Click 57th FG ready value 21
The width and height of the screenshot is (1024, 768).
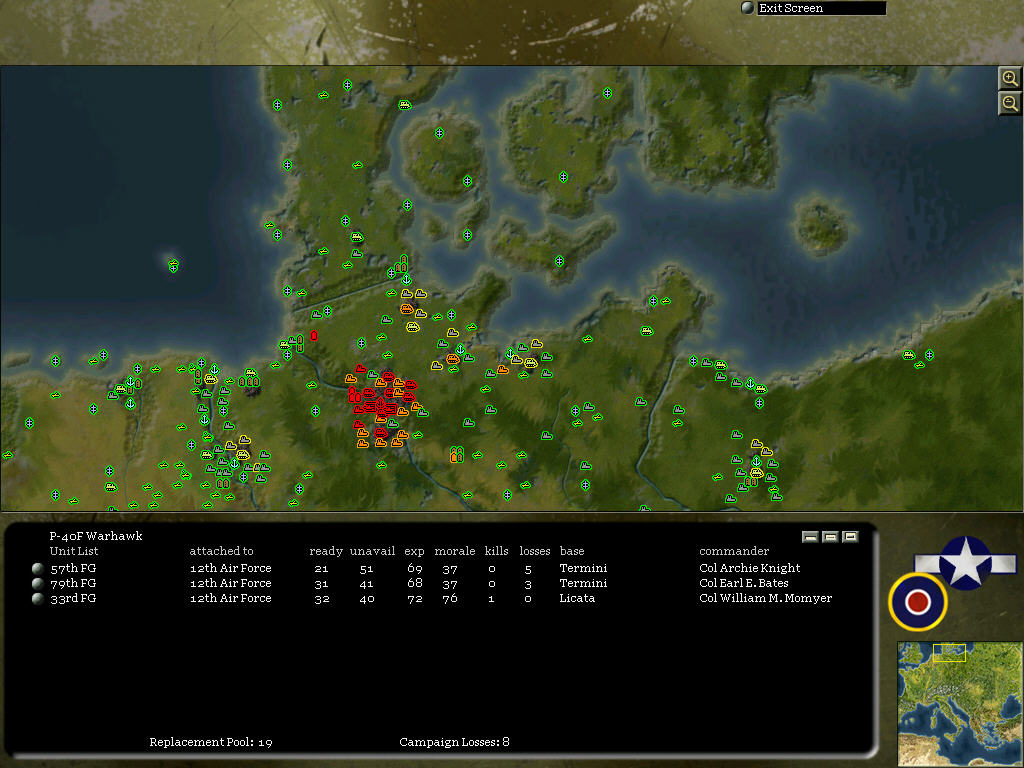(x=321, y=569)
